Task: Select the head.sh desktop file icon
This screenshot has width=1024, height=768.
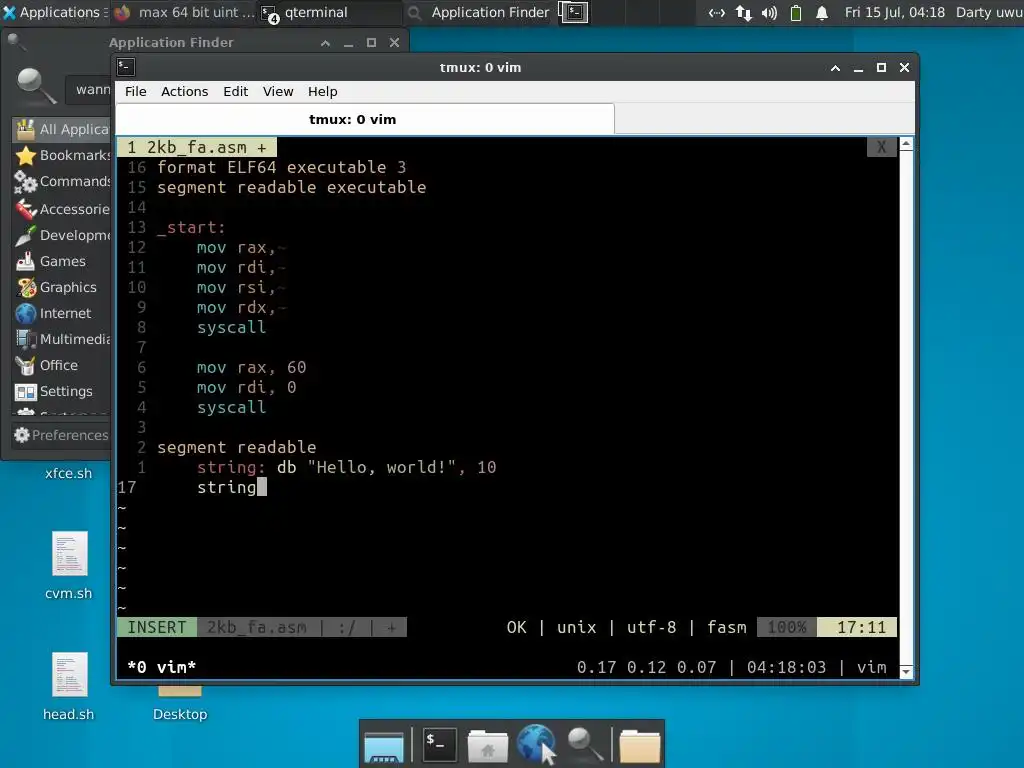Action: pyautogui.click(x=69, y=675)
